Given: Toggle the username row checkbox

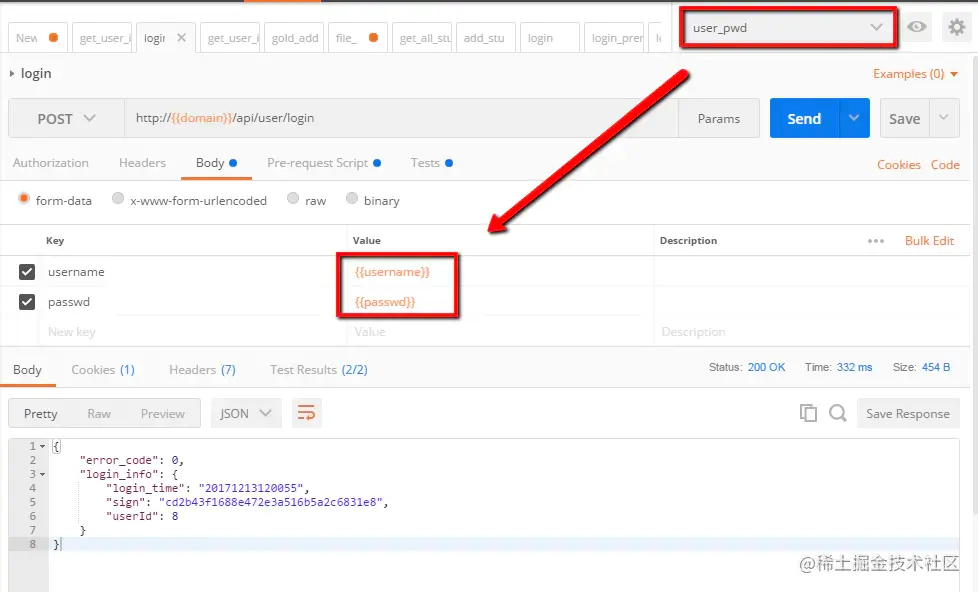Looking at the screenshot, I should [x=27, y=272].
